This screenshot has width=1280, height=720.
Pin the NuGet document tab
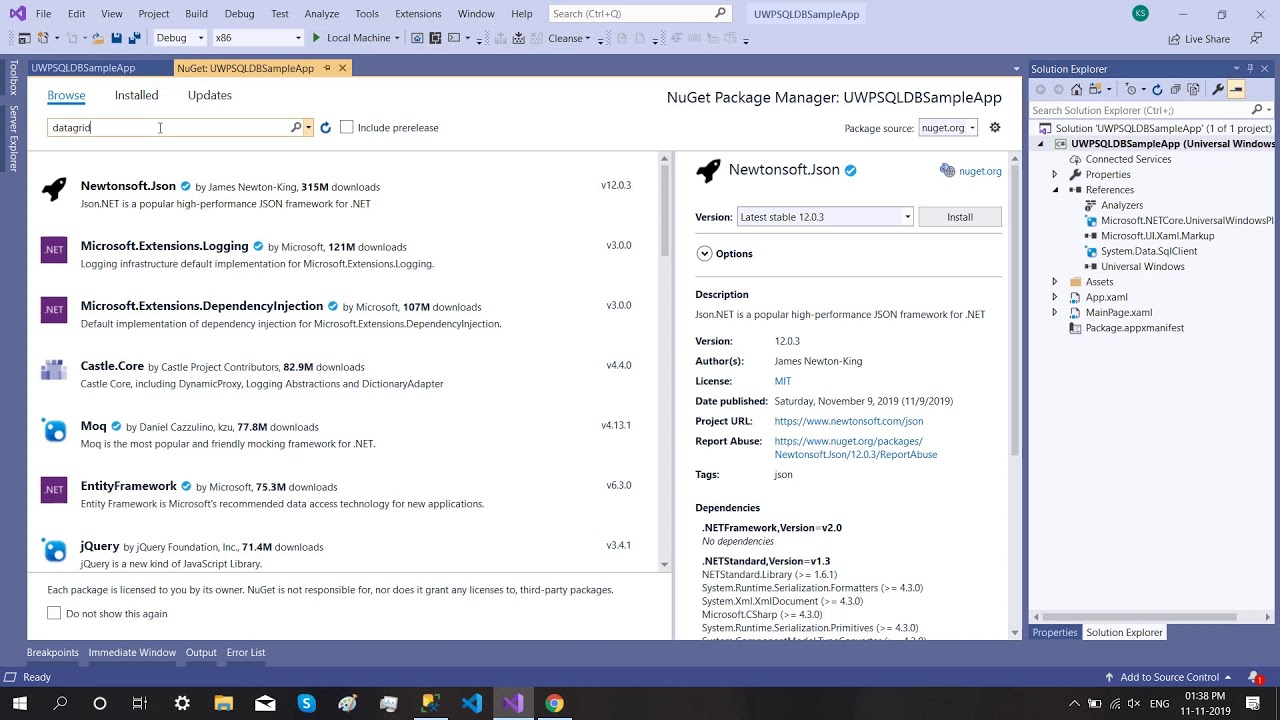point(327,68)
